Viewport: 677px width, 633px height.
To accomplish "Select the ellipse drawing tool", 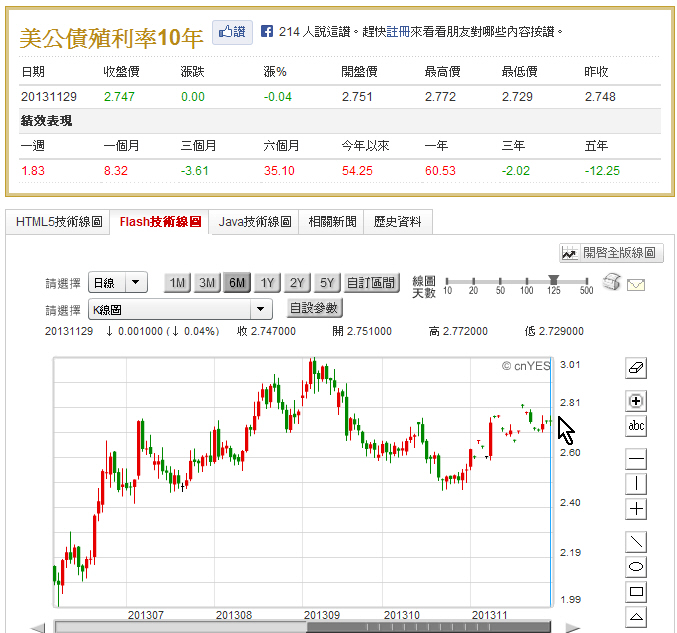I will (636, 567).
